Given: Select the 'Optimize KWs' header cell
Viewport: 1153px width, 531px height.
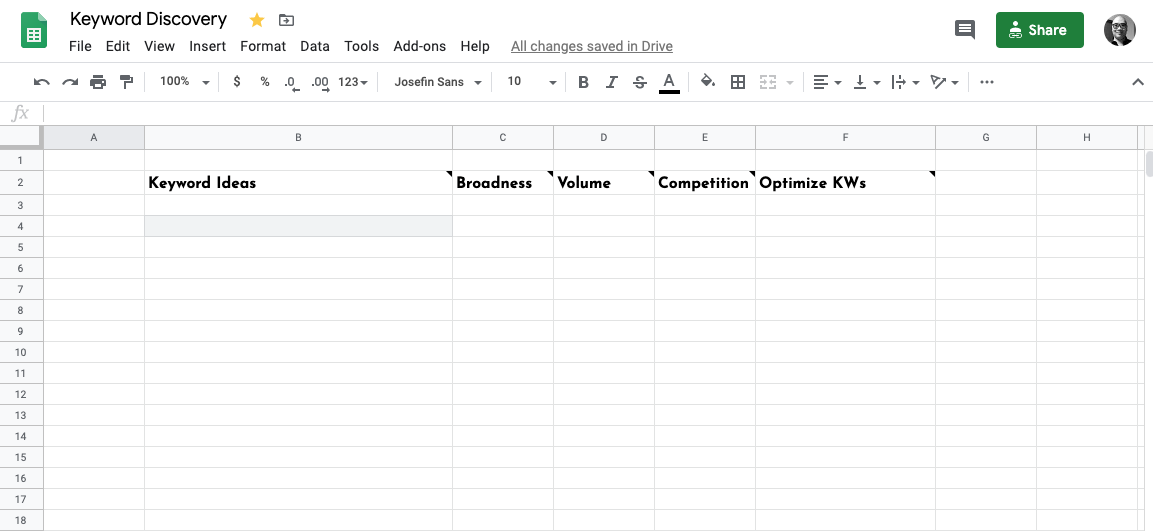Looking at the screenshot, I should click(846, 183).
